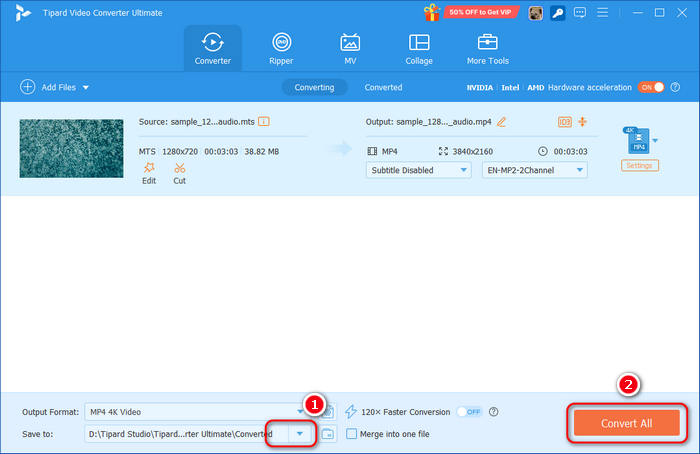Click the source video thumbnail
Image resolution: width=700 pixels, height=454 pixels.
[x=70, y=148]
